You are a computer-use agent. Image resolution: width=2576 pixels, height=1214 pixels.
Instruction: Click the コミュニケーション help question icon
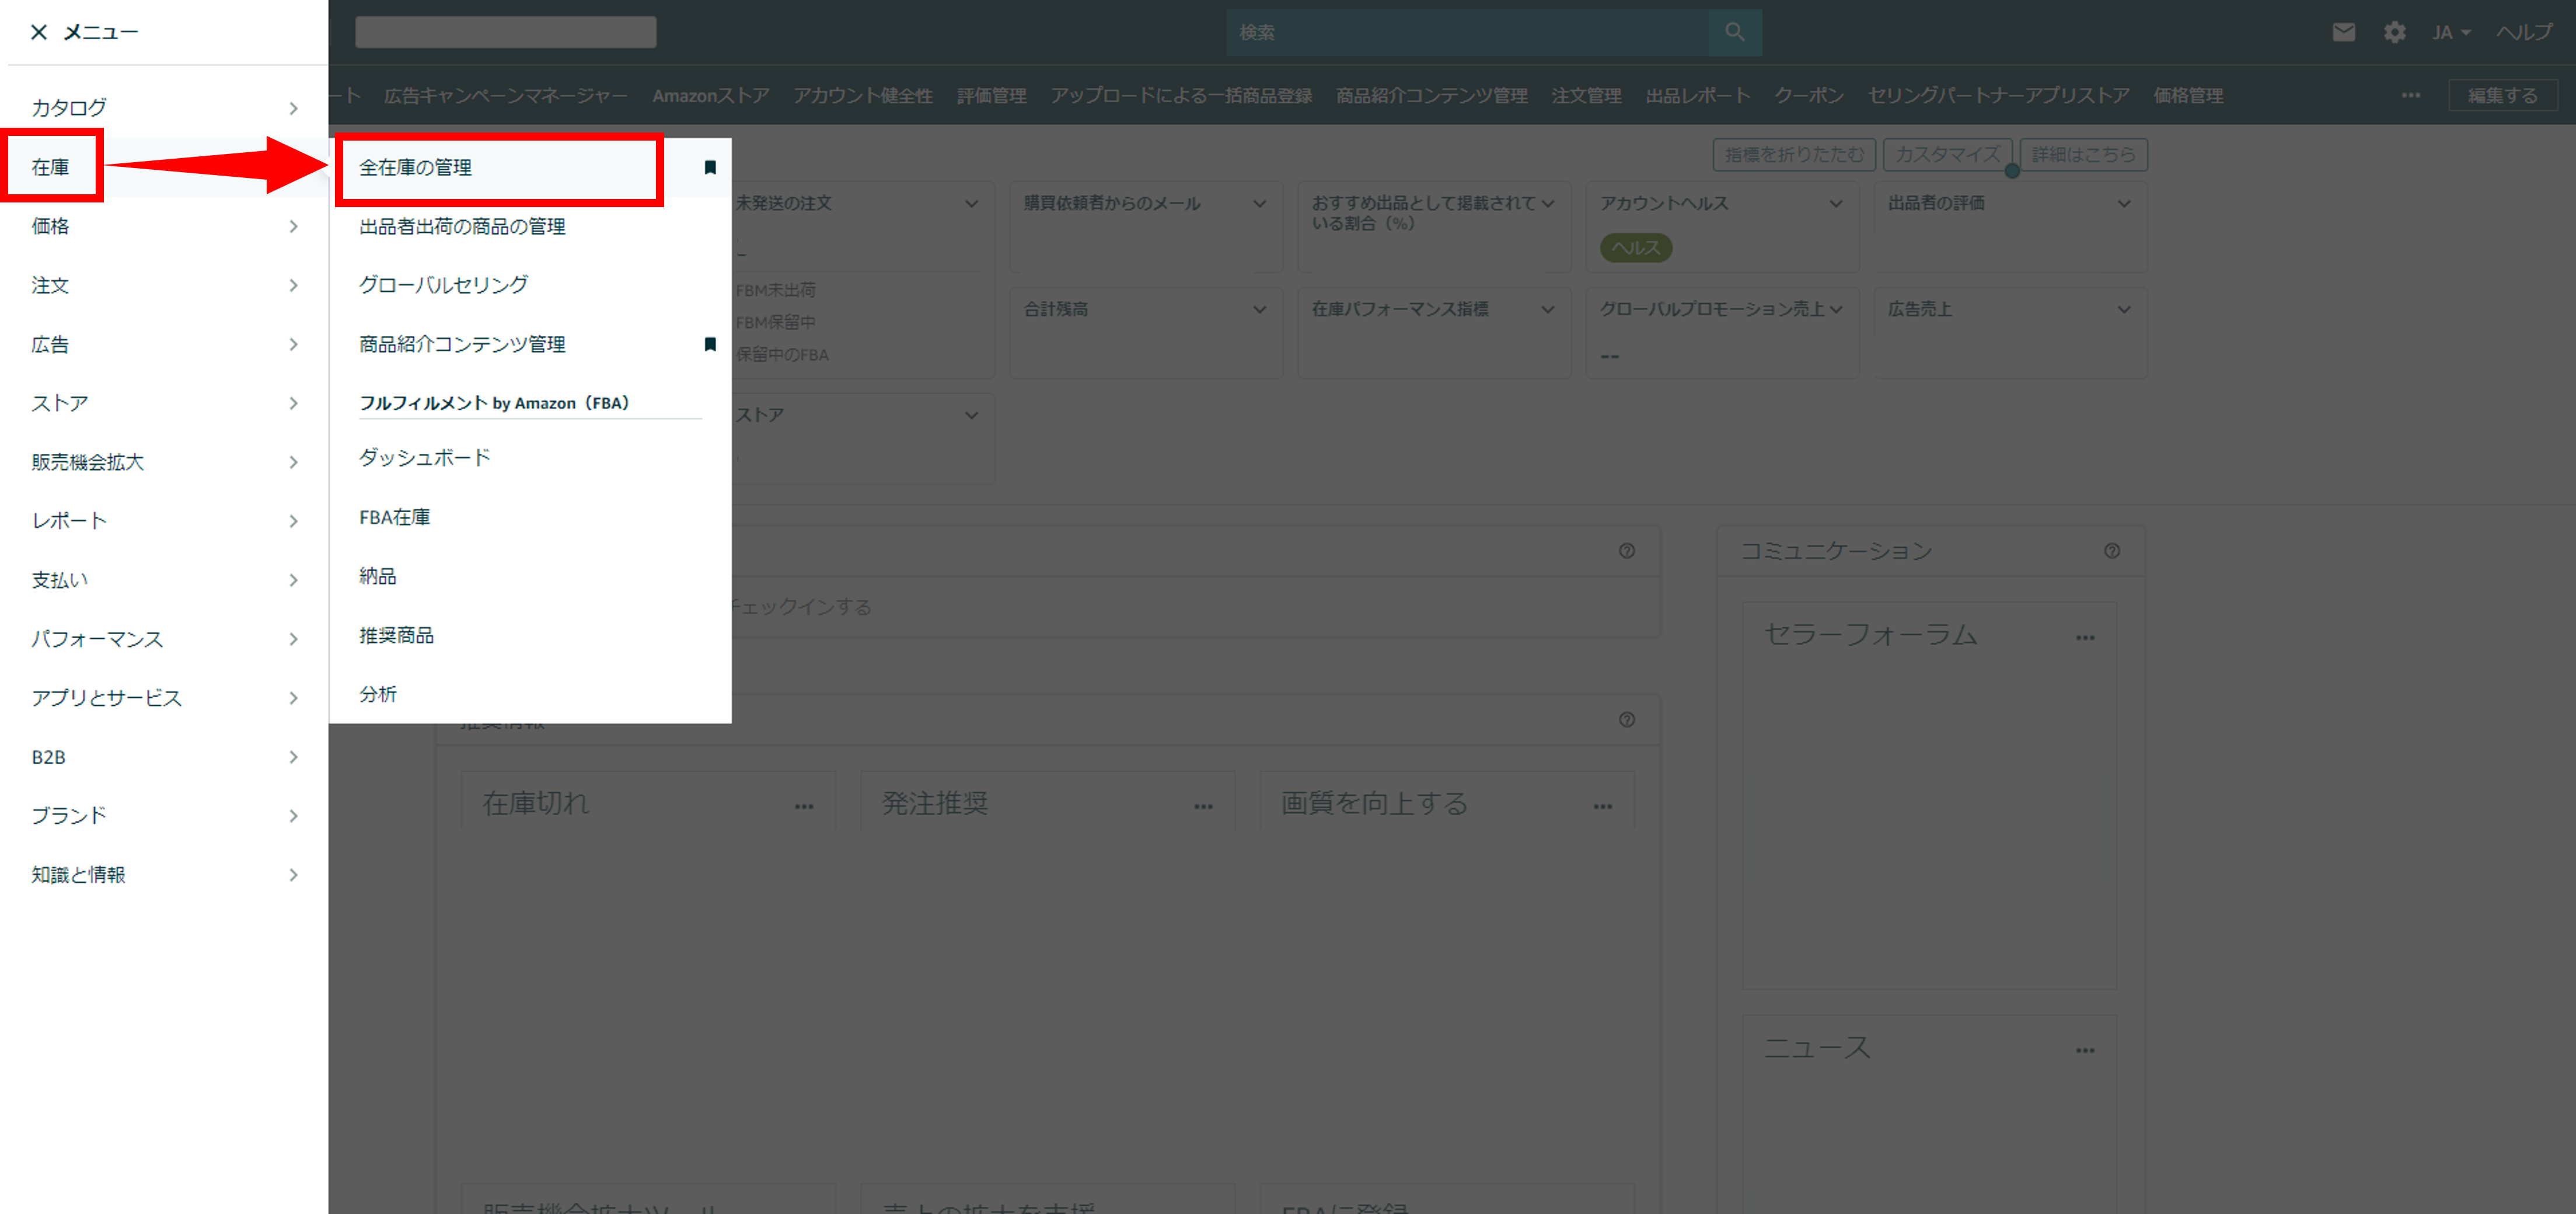[x=2112, y=551]
